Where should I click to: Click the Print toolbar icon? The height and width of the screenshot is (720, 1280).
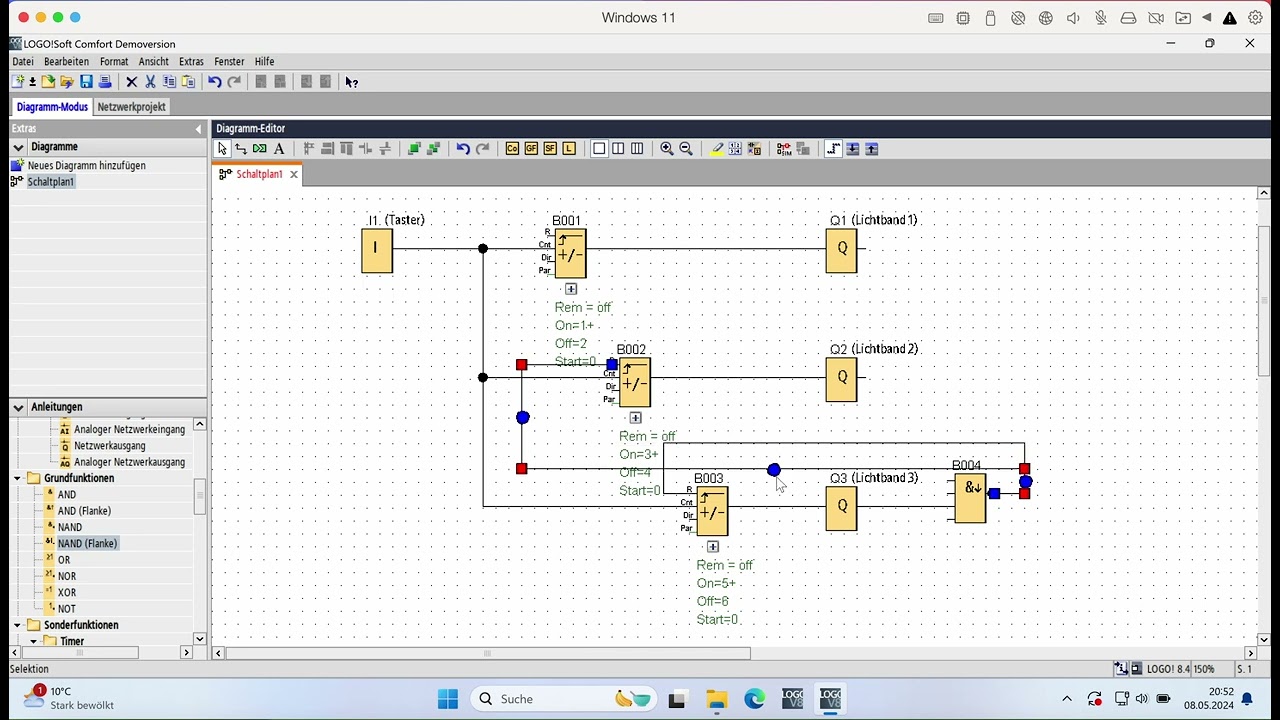point(104,82)
